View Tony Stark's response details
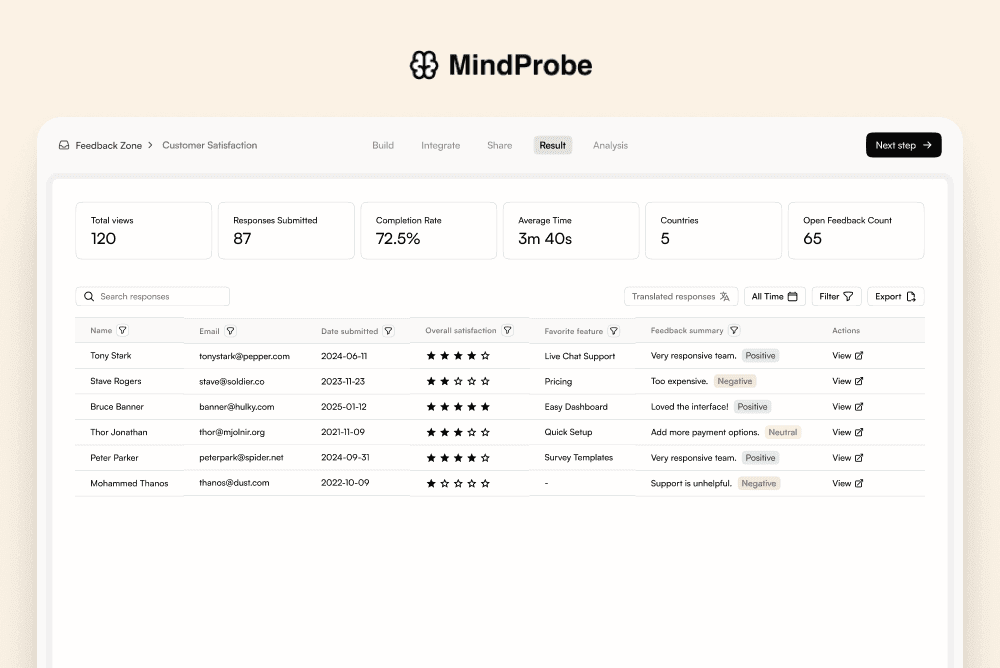The height and width of the screenshot is (668, 1000). point(847,355)
